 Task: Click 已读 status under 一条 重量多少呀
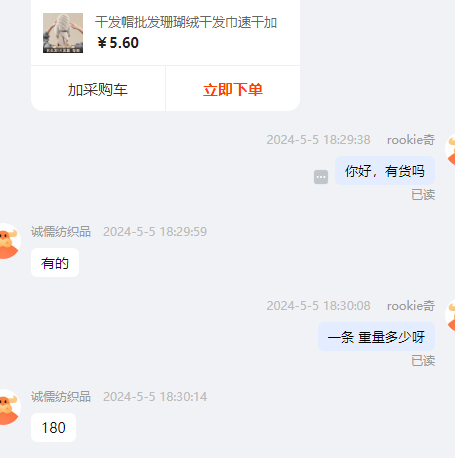(423, 361)
